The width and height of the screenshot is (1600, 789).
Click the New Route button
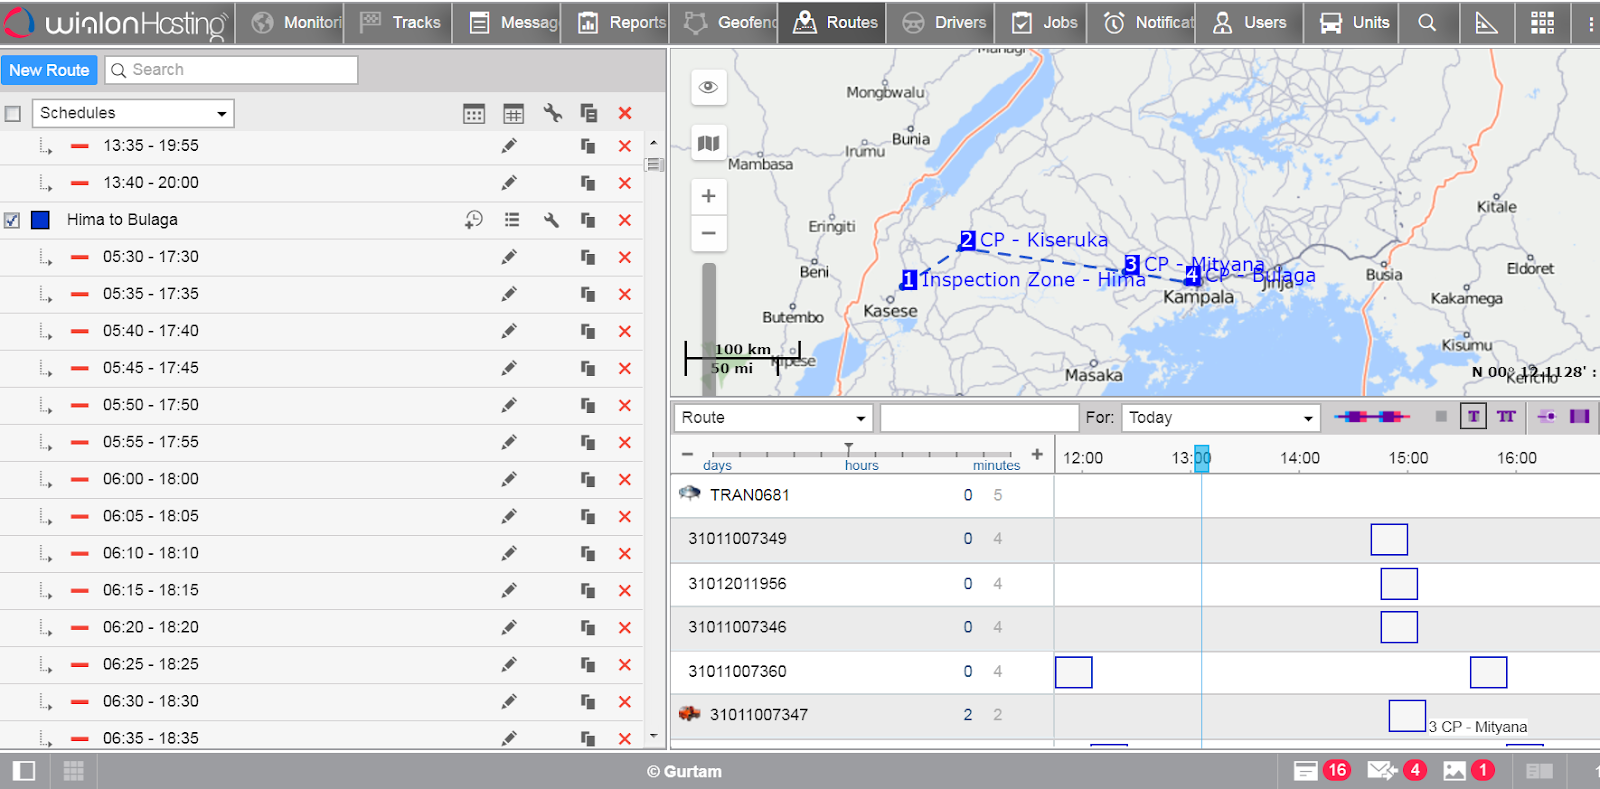point(49,70)
